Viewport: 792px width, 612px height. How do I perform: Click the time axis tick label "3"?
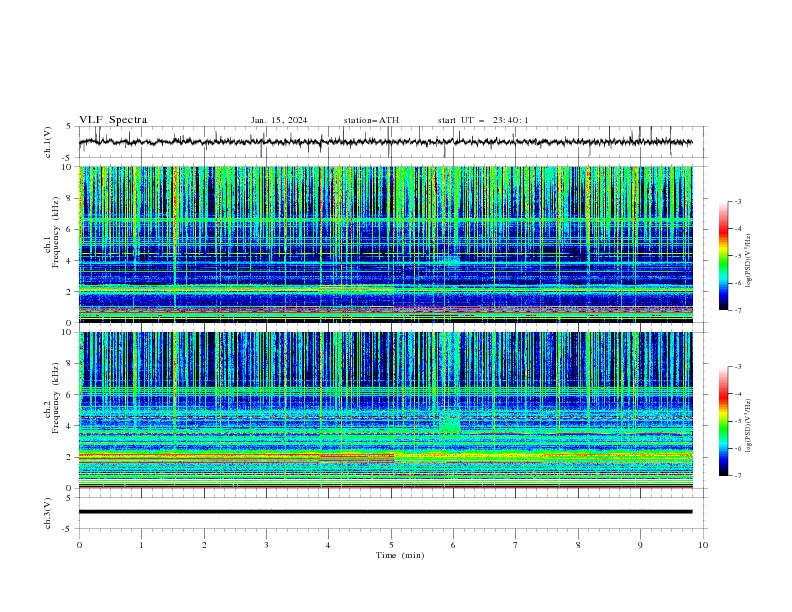coord(266,545)
